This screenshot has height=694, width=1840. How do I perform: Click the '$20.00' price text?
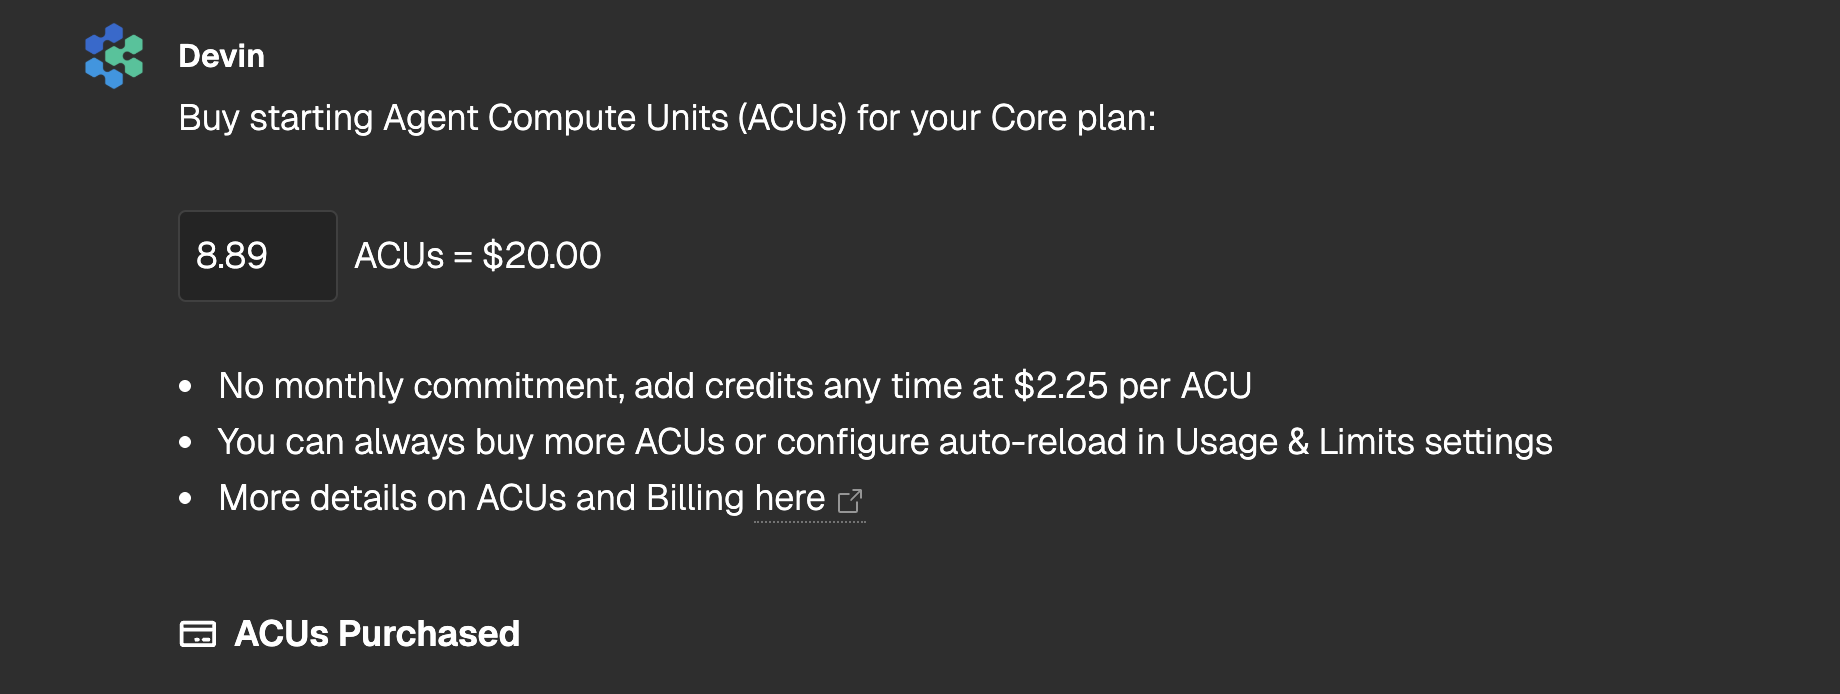click(x=541, y=256)
